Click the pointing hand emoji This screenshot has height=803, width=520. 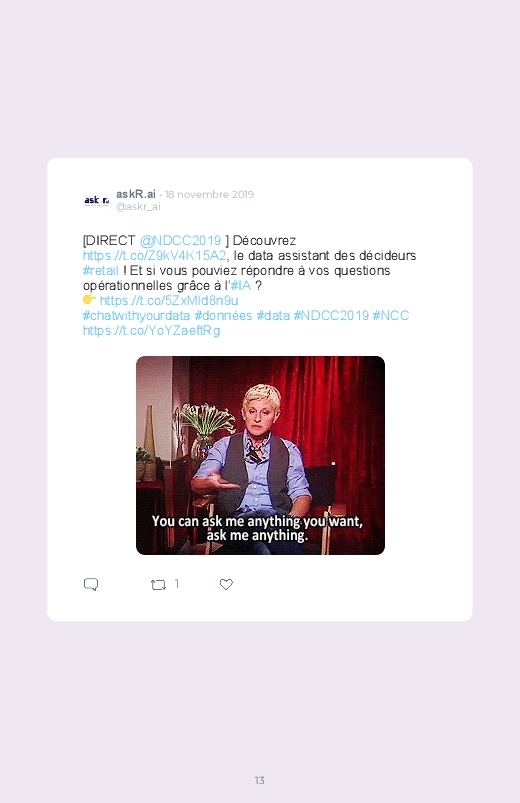coord(89,299)
